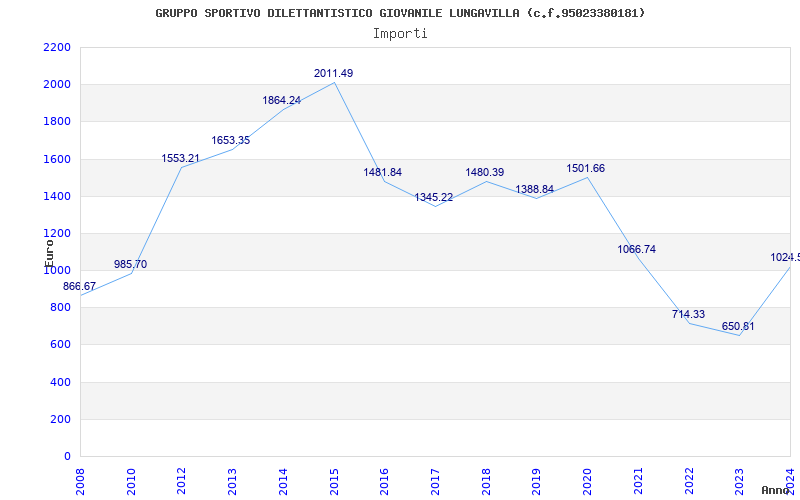Select the 866.67 data label

click(x=79, y=286)
